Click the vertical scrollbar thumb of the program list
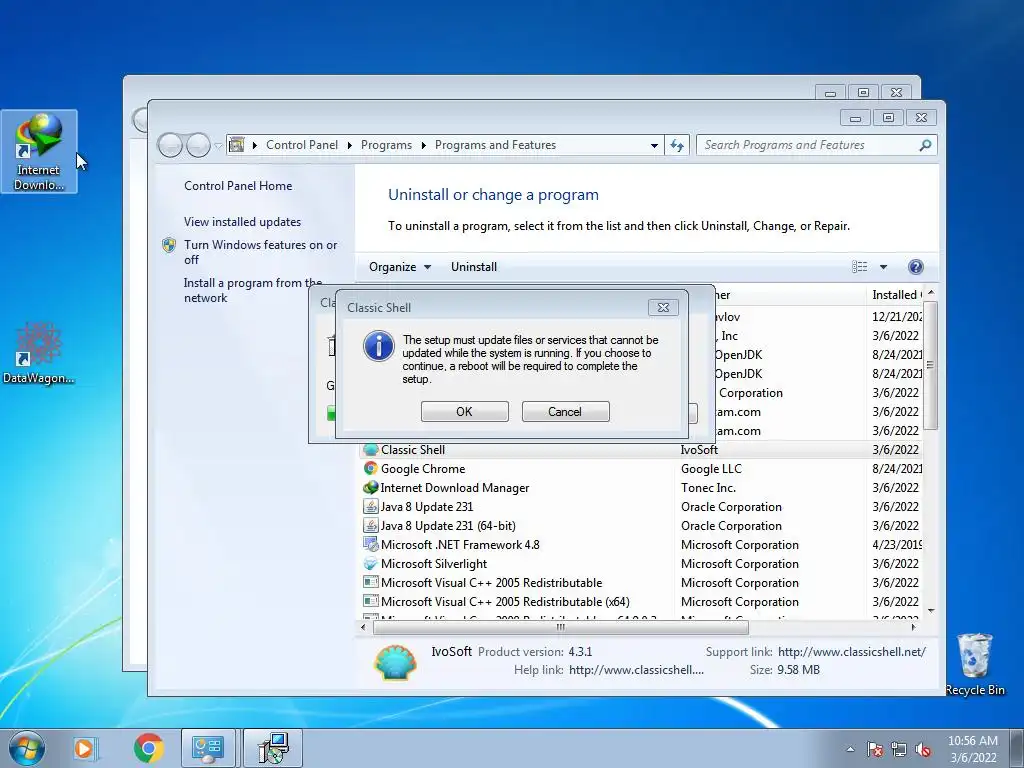The width and height of the screenshot is (1024, 768). [x=931, y=365]
